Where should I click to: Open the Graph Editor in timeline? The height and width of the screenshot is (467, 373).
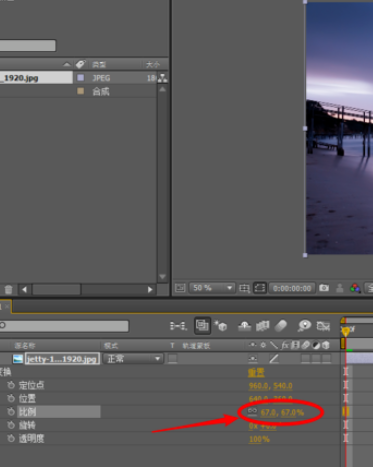[323, 326]
